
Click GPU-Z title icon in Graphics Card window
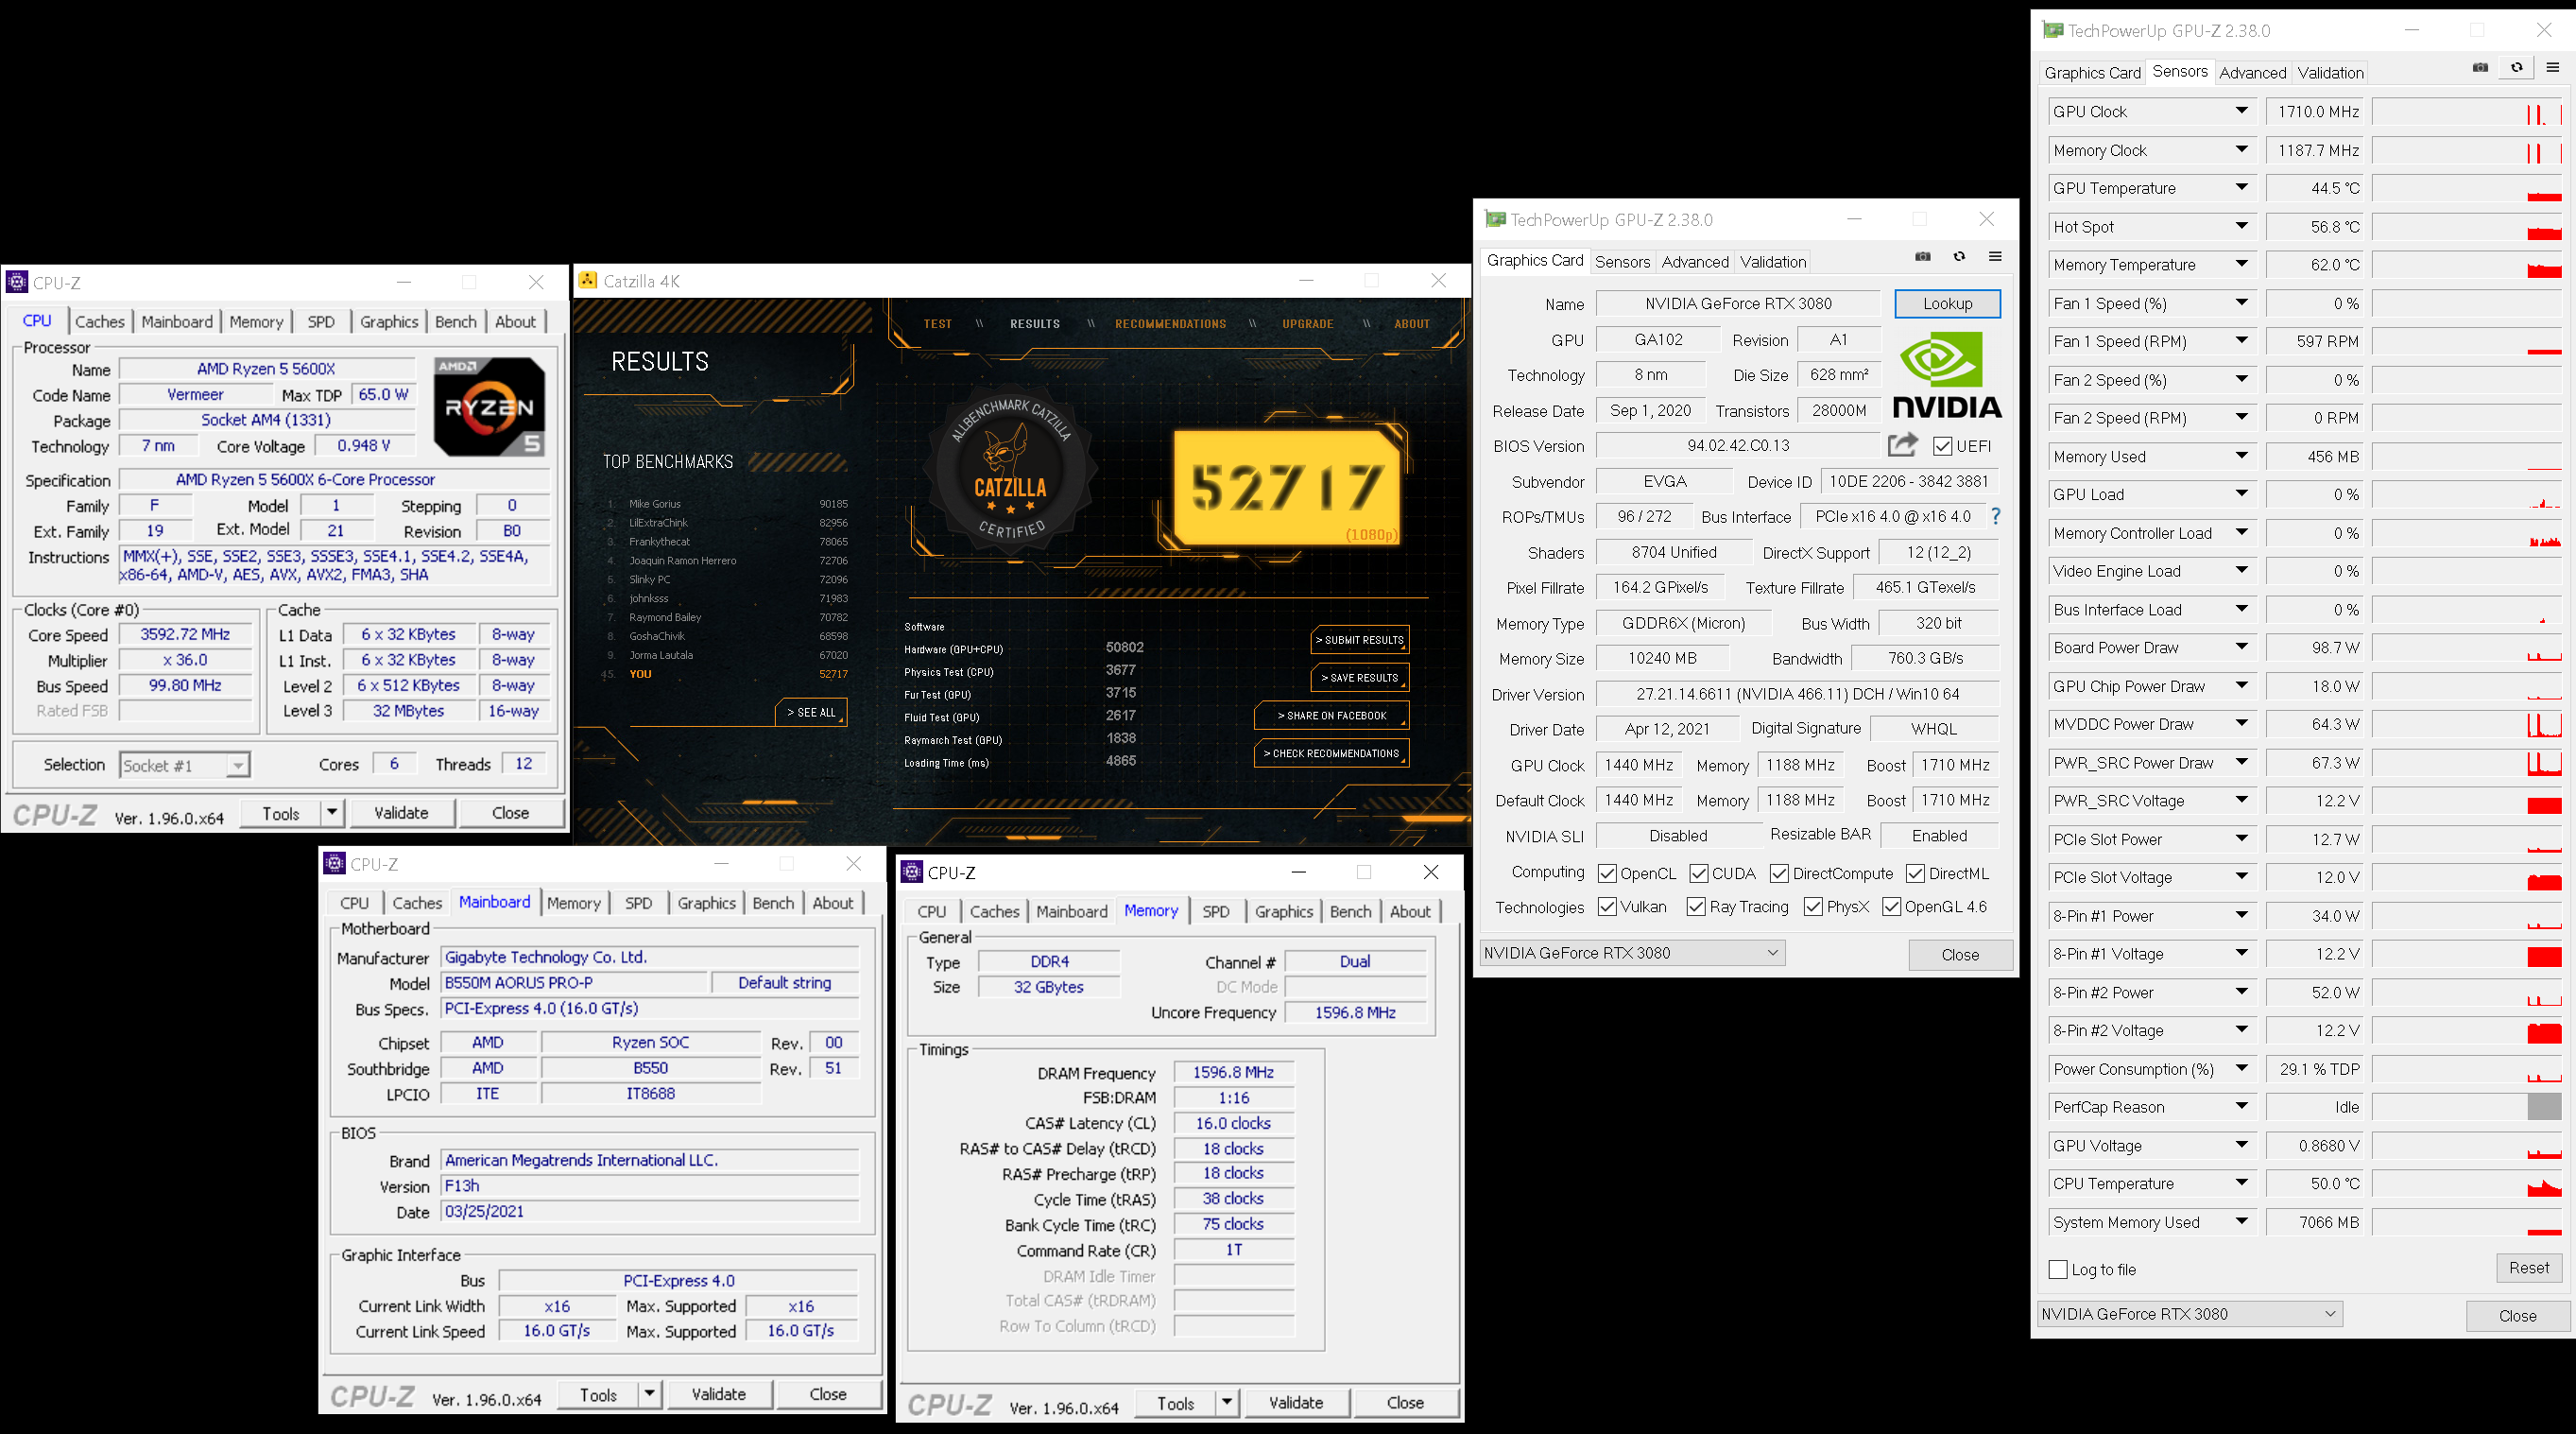1496,219
